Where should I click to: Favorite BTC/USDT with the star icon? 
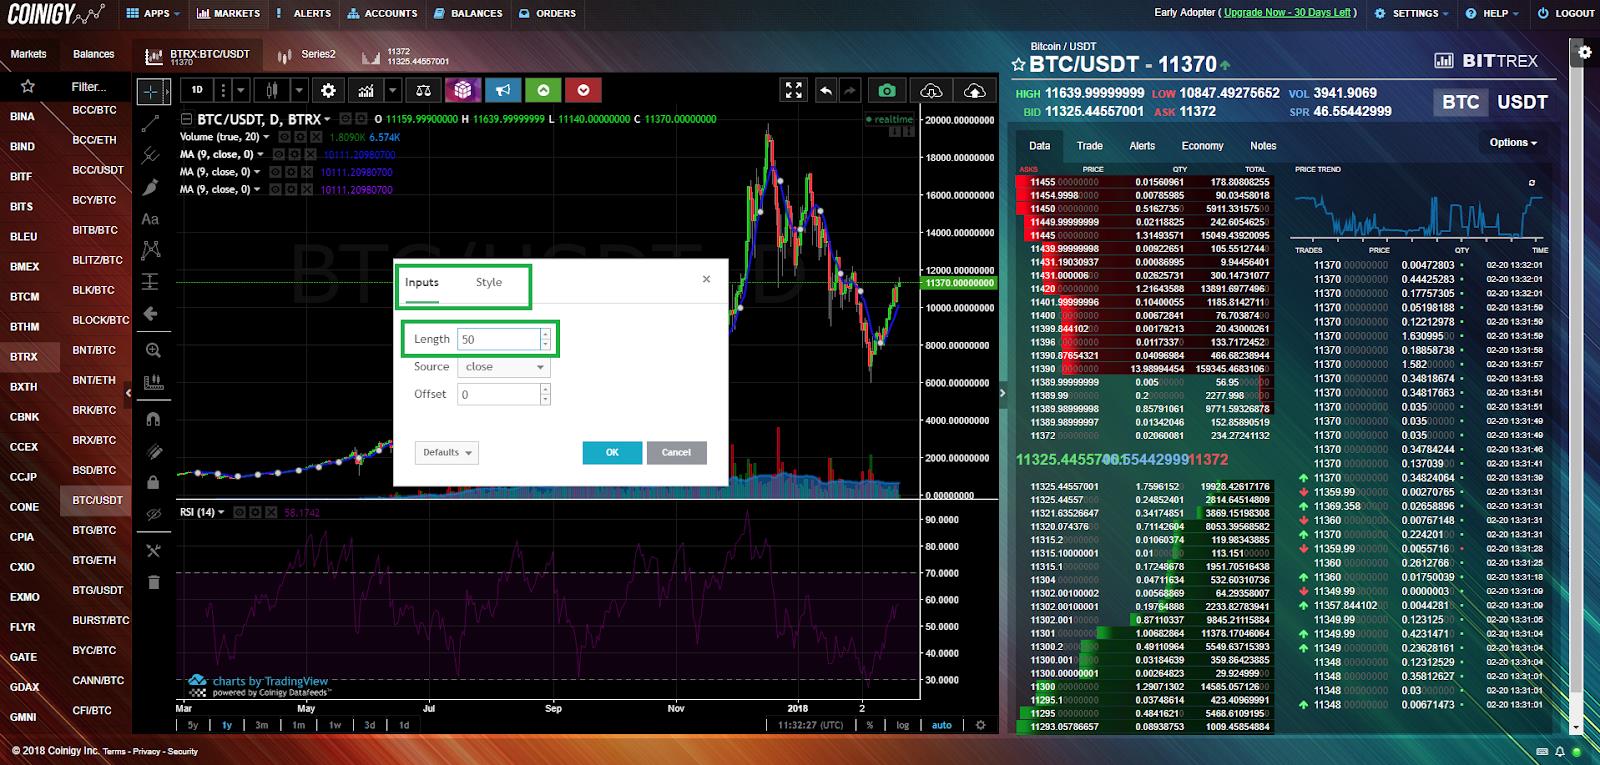[x=1019, y=65]
